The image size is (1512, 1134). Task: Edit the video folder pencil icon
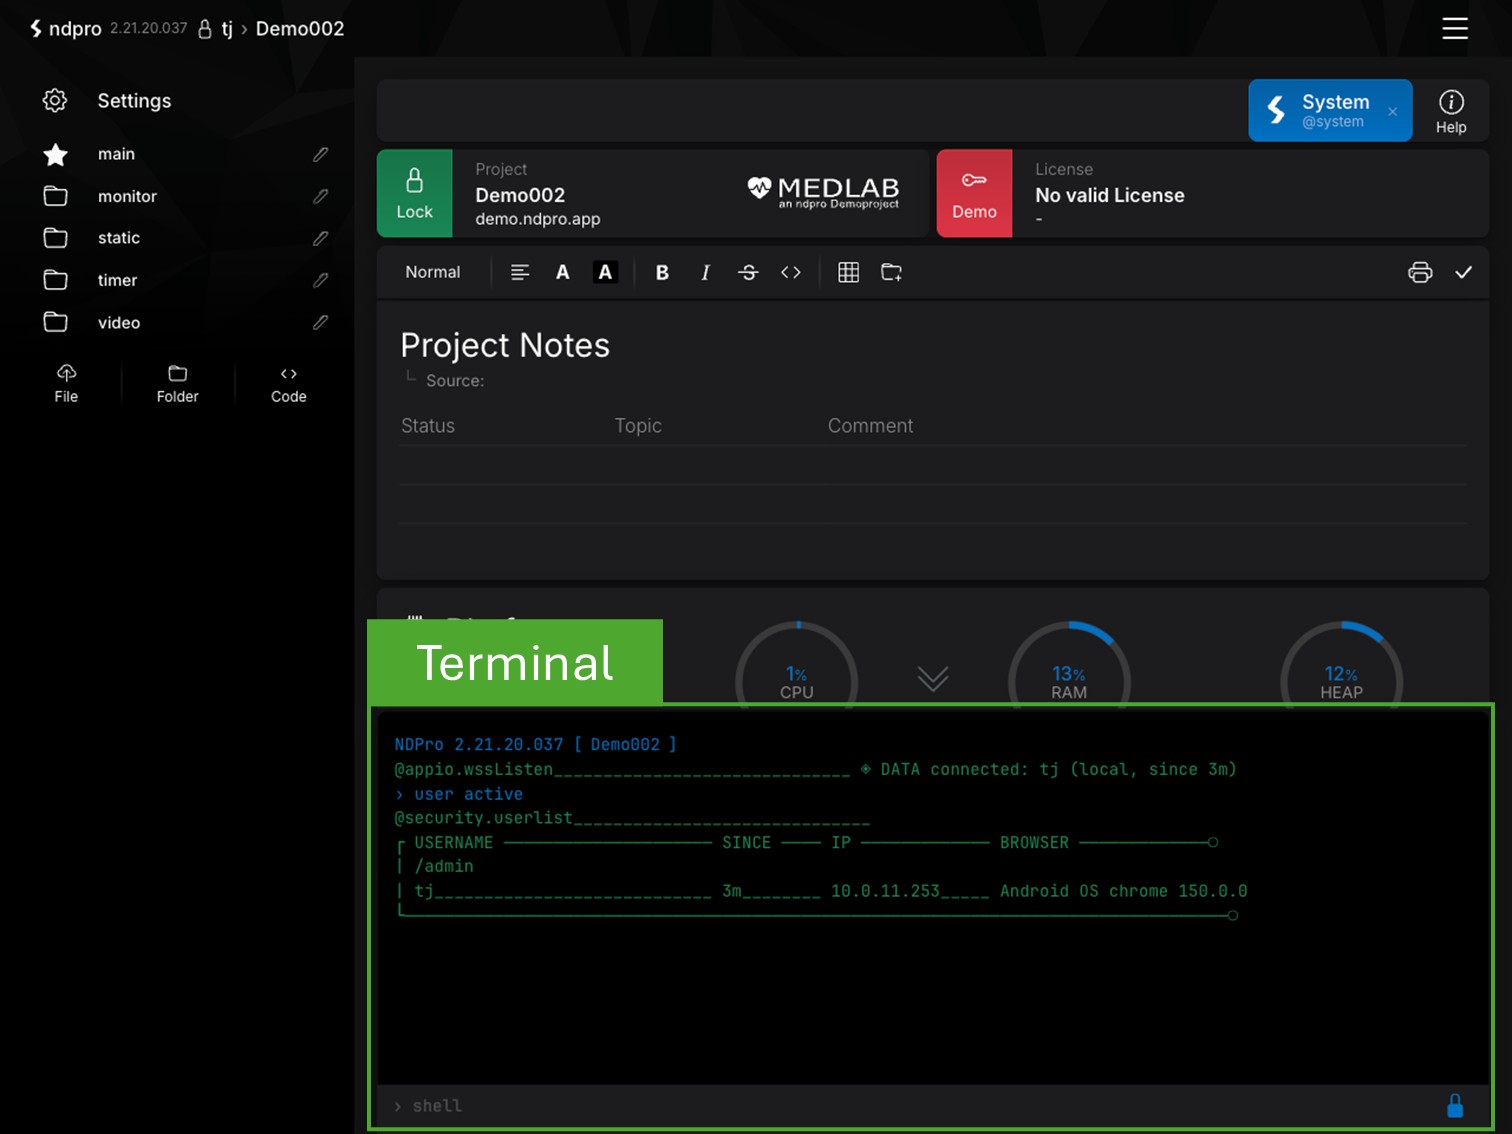coord(320,322)
